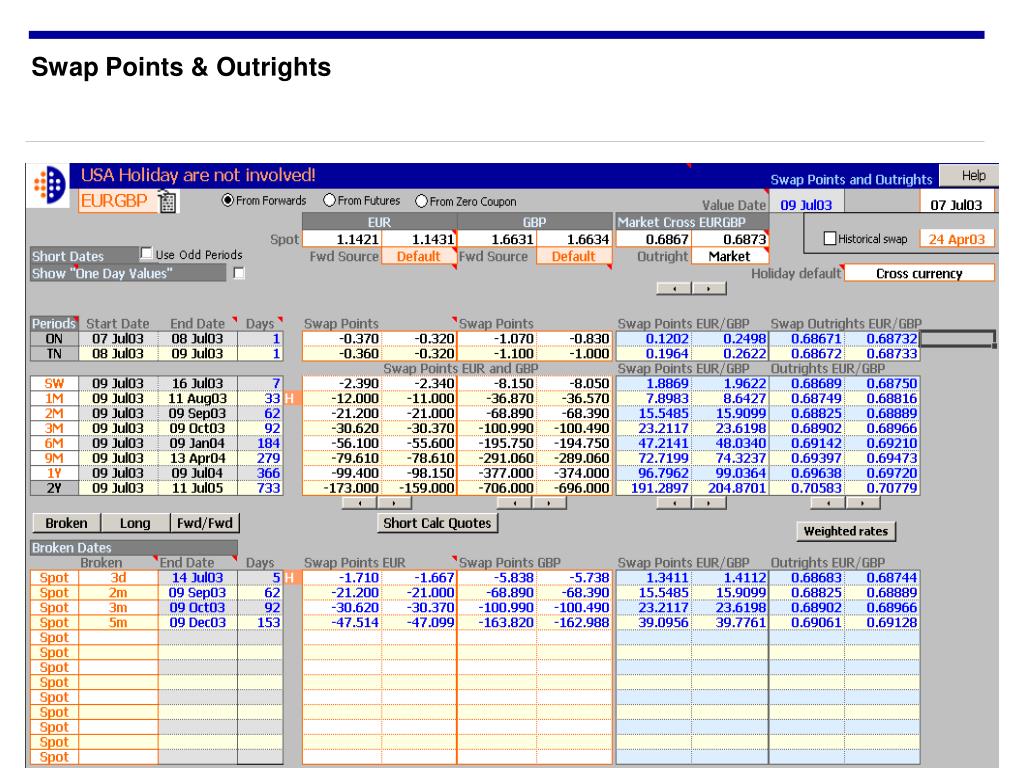
Task: Click the historical date 24 Apr03 field
Action: point(956,239)
